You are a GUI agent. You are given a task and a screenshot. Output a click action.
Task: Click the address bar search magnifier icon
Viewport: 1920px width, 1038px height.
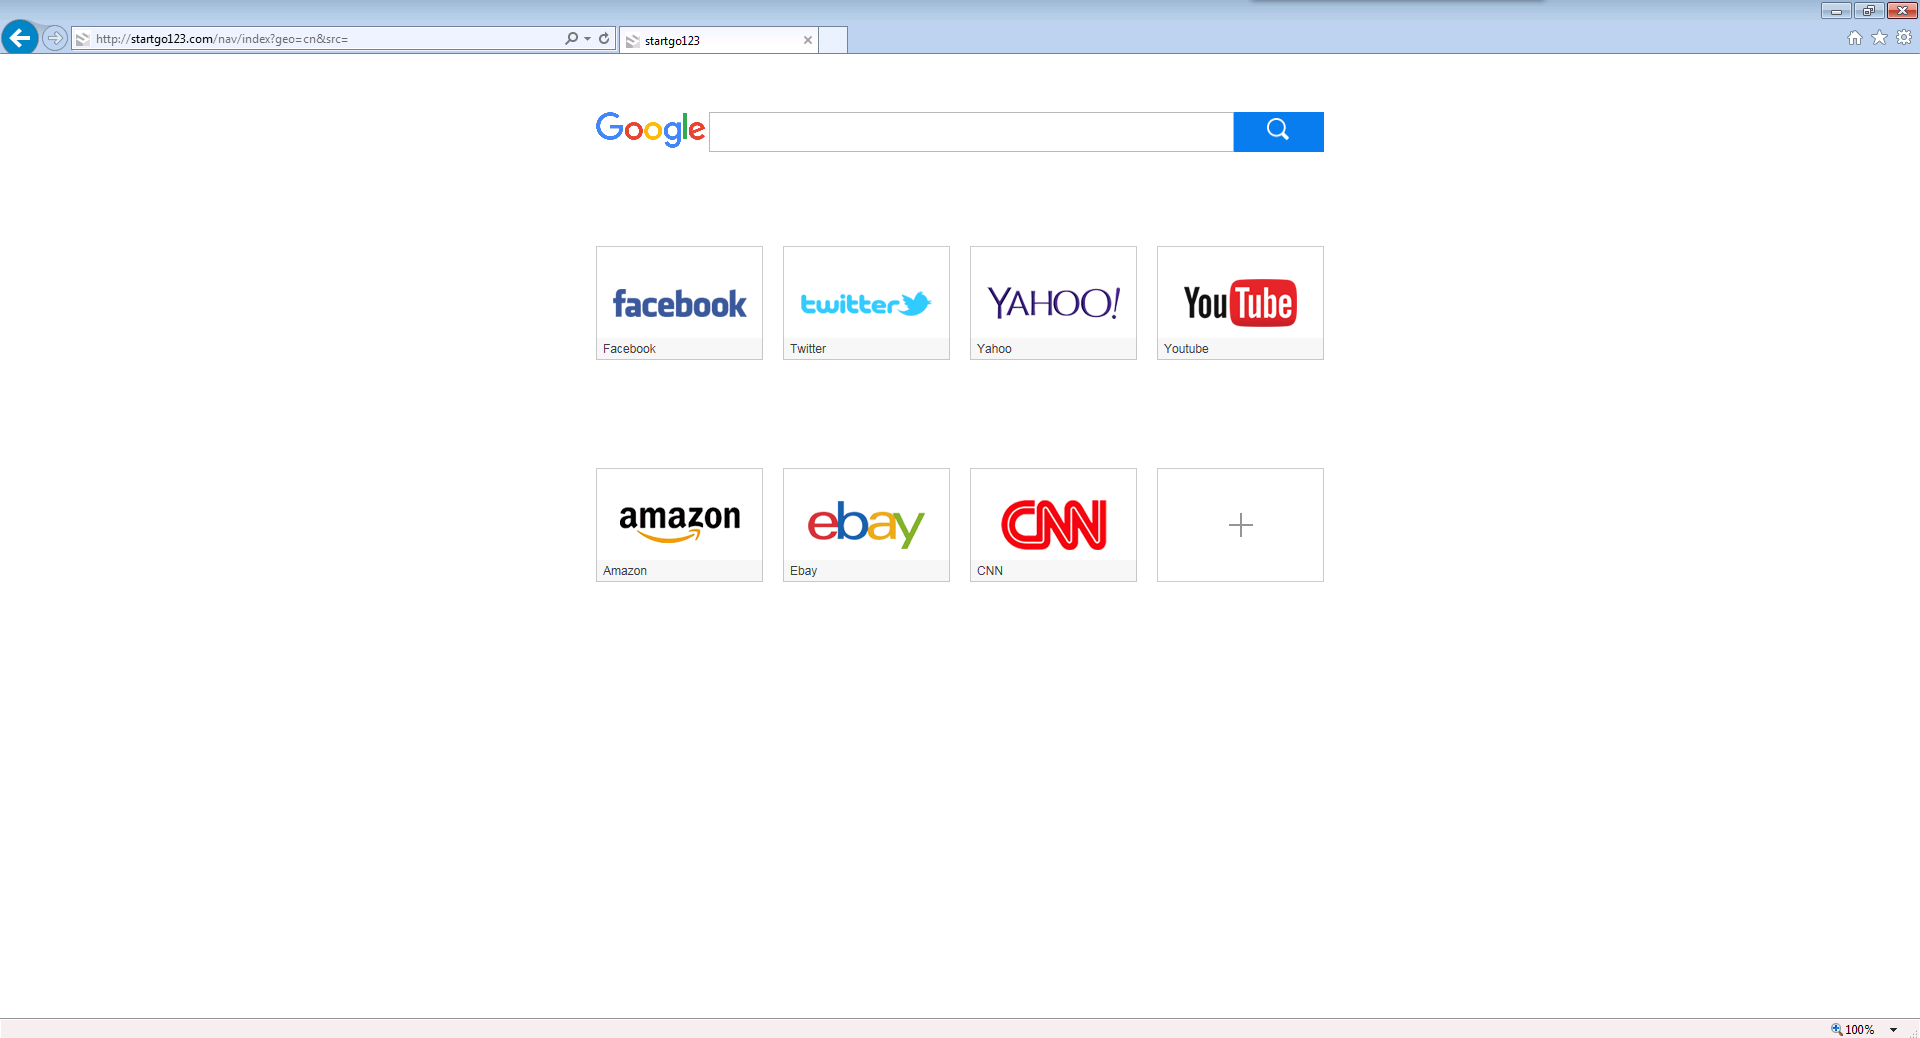571,38
